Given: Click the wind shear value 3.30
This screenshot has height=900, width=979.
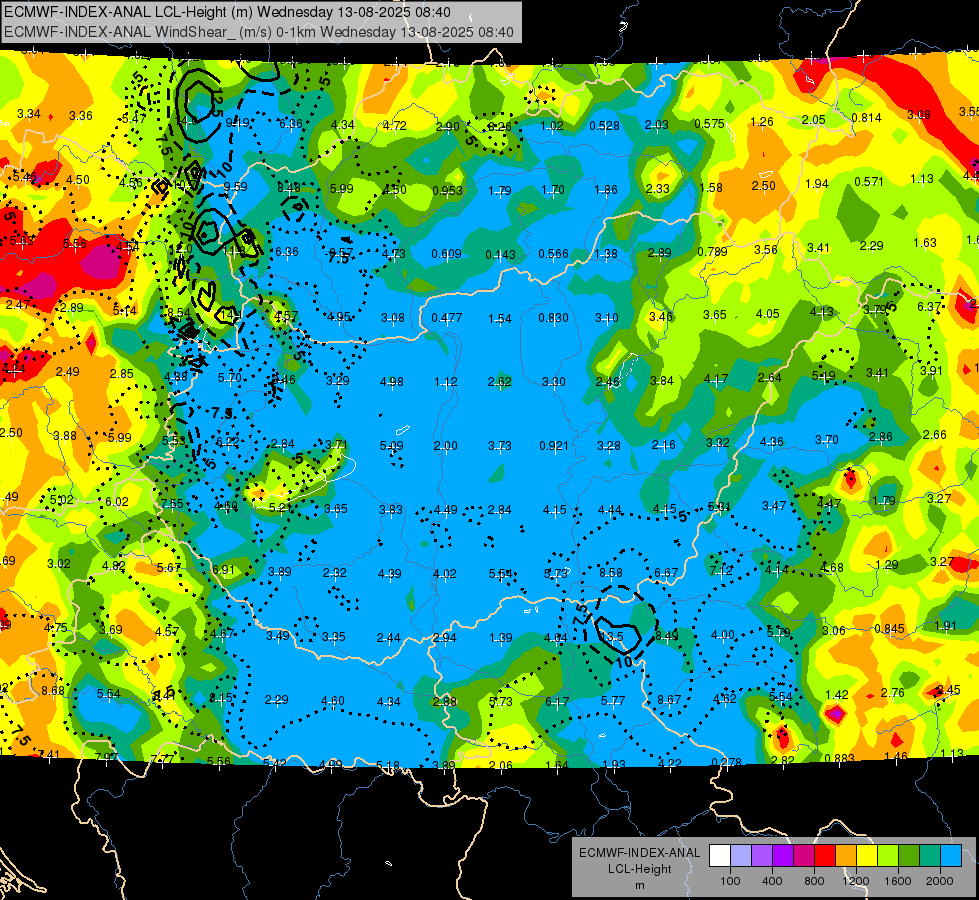Looking at the screenshot, I should point(553,382).
